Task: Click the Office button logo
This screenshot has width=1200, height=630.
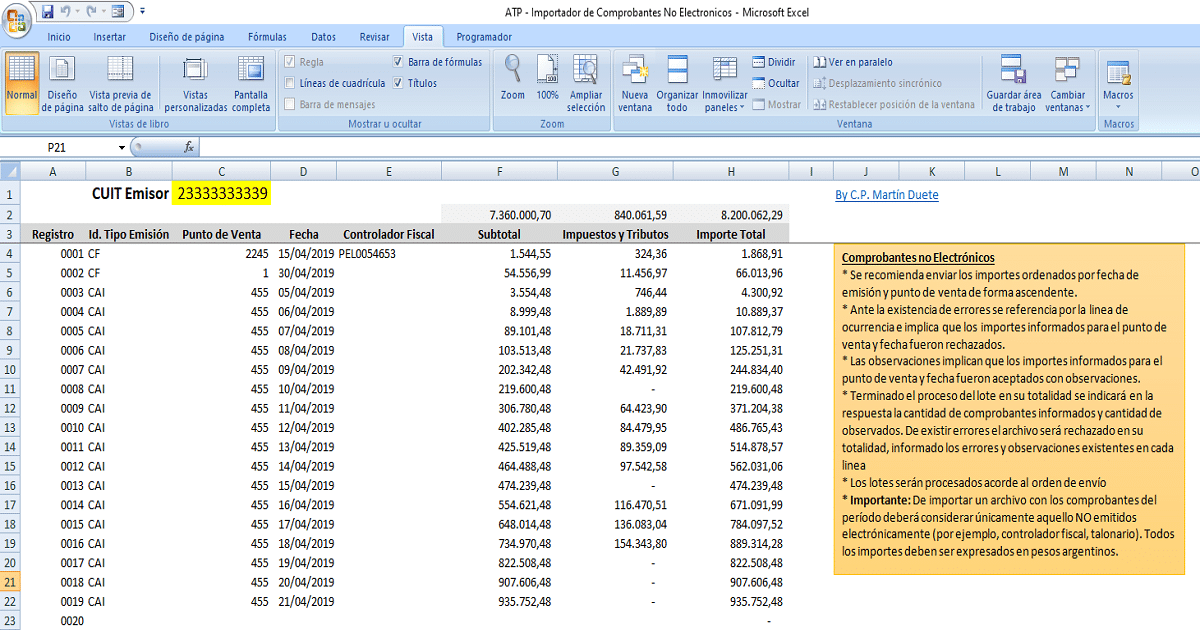Action: [17, 18]
